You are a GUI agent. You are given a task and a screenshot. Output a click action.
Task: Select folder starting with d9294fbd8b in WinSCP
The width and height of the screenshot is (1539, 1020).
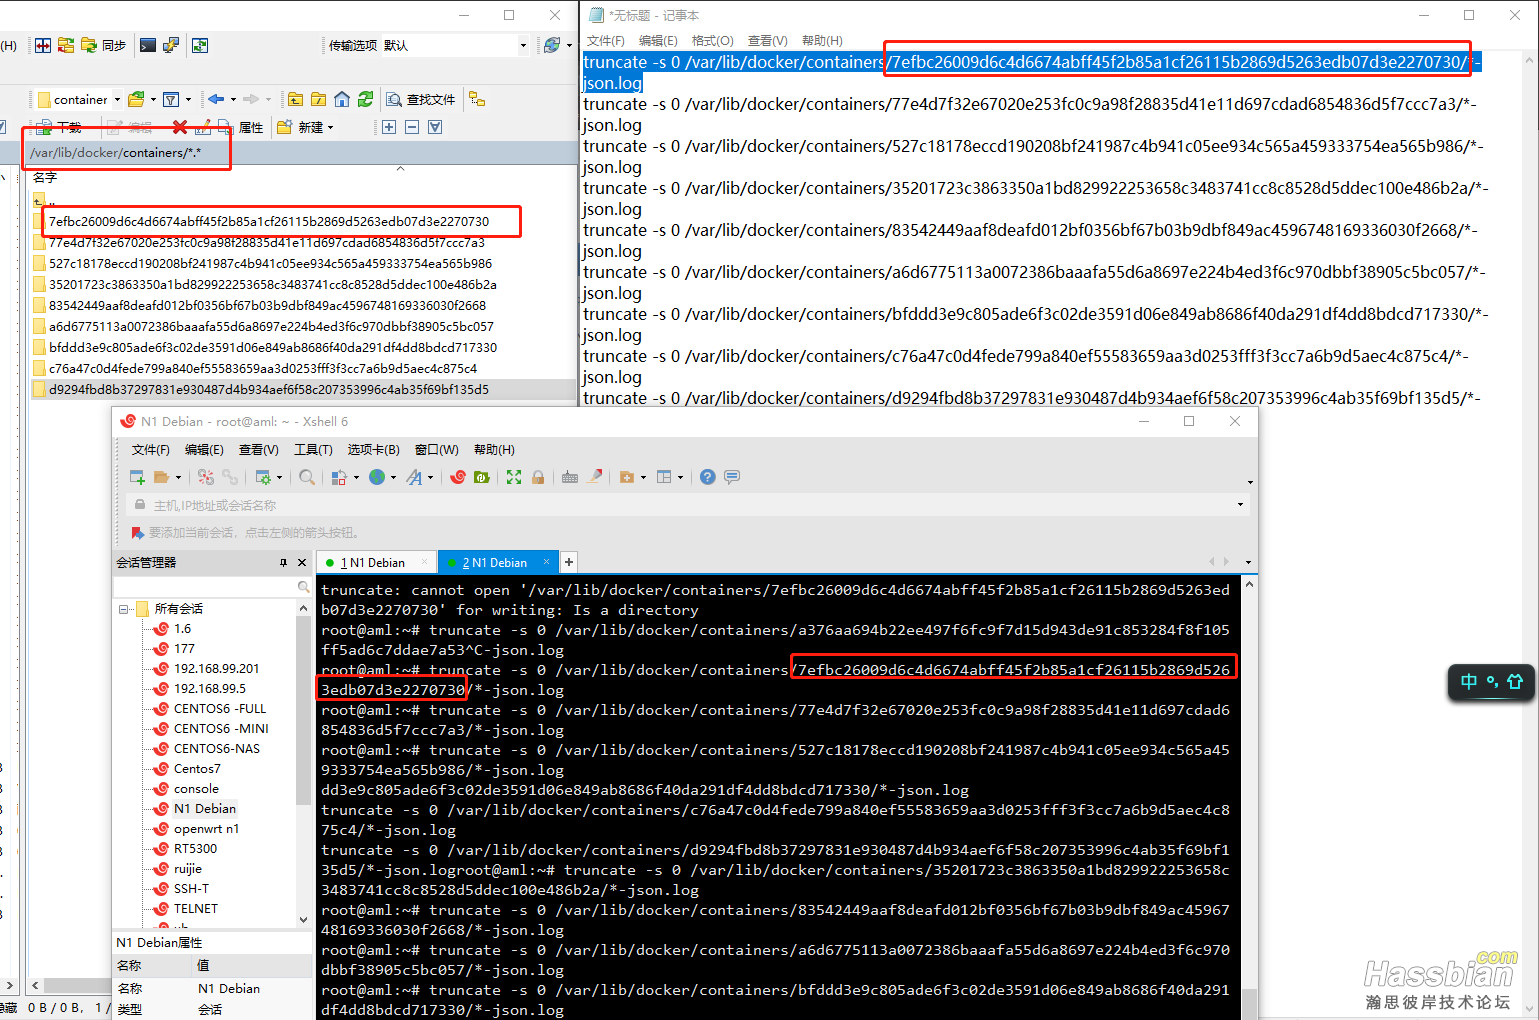coord(269,389)
